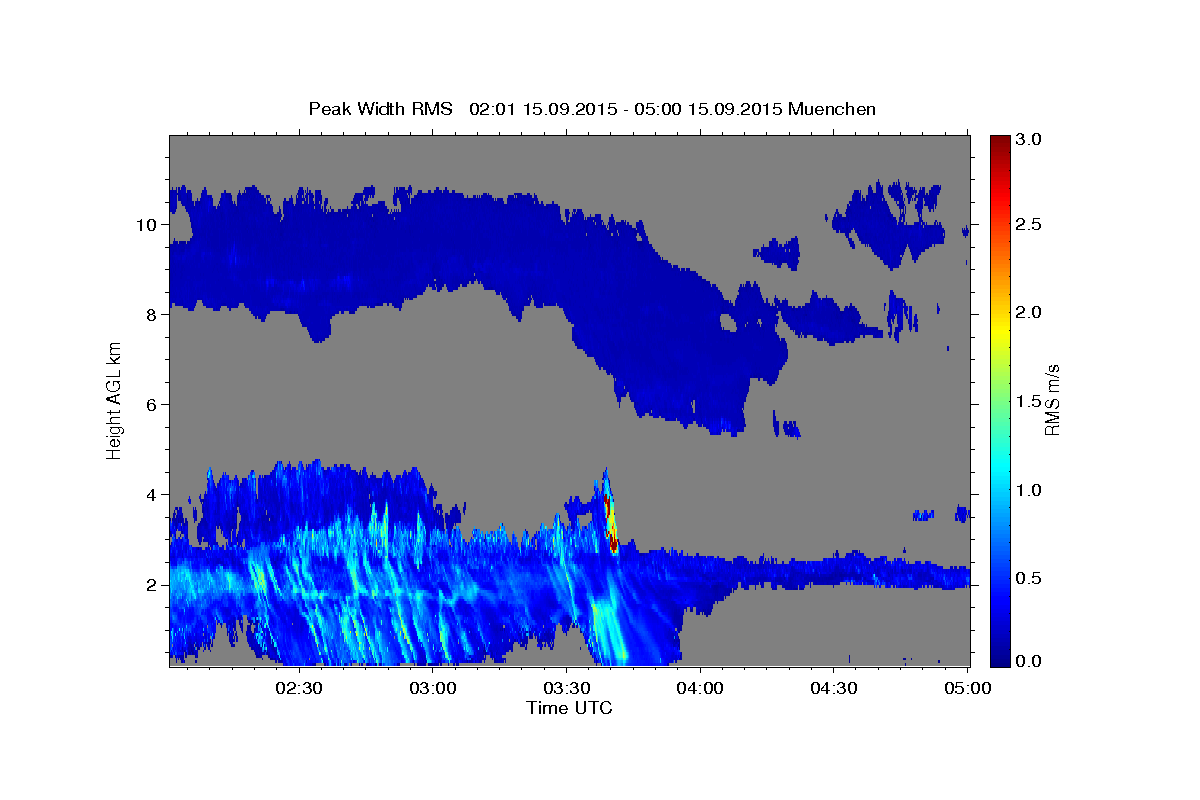Image resolution: width=1200 pixels, height=800 pixels.
Task: Click the plot title 'Peak Width RMS'
Action: (380, 108)
